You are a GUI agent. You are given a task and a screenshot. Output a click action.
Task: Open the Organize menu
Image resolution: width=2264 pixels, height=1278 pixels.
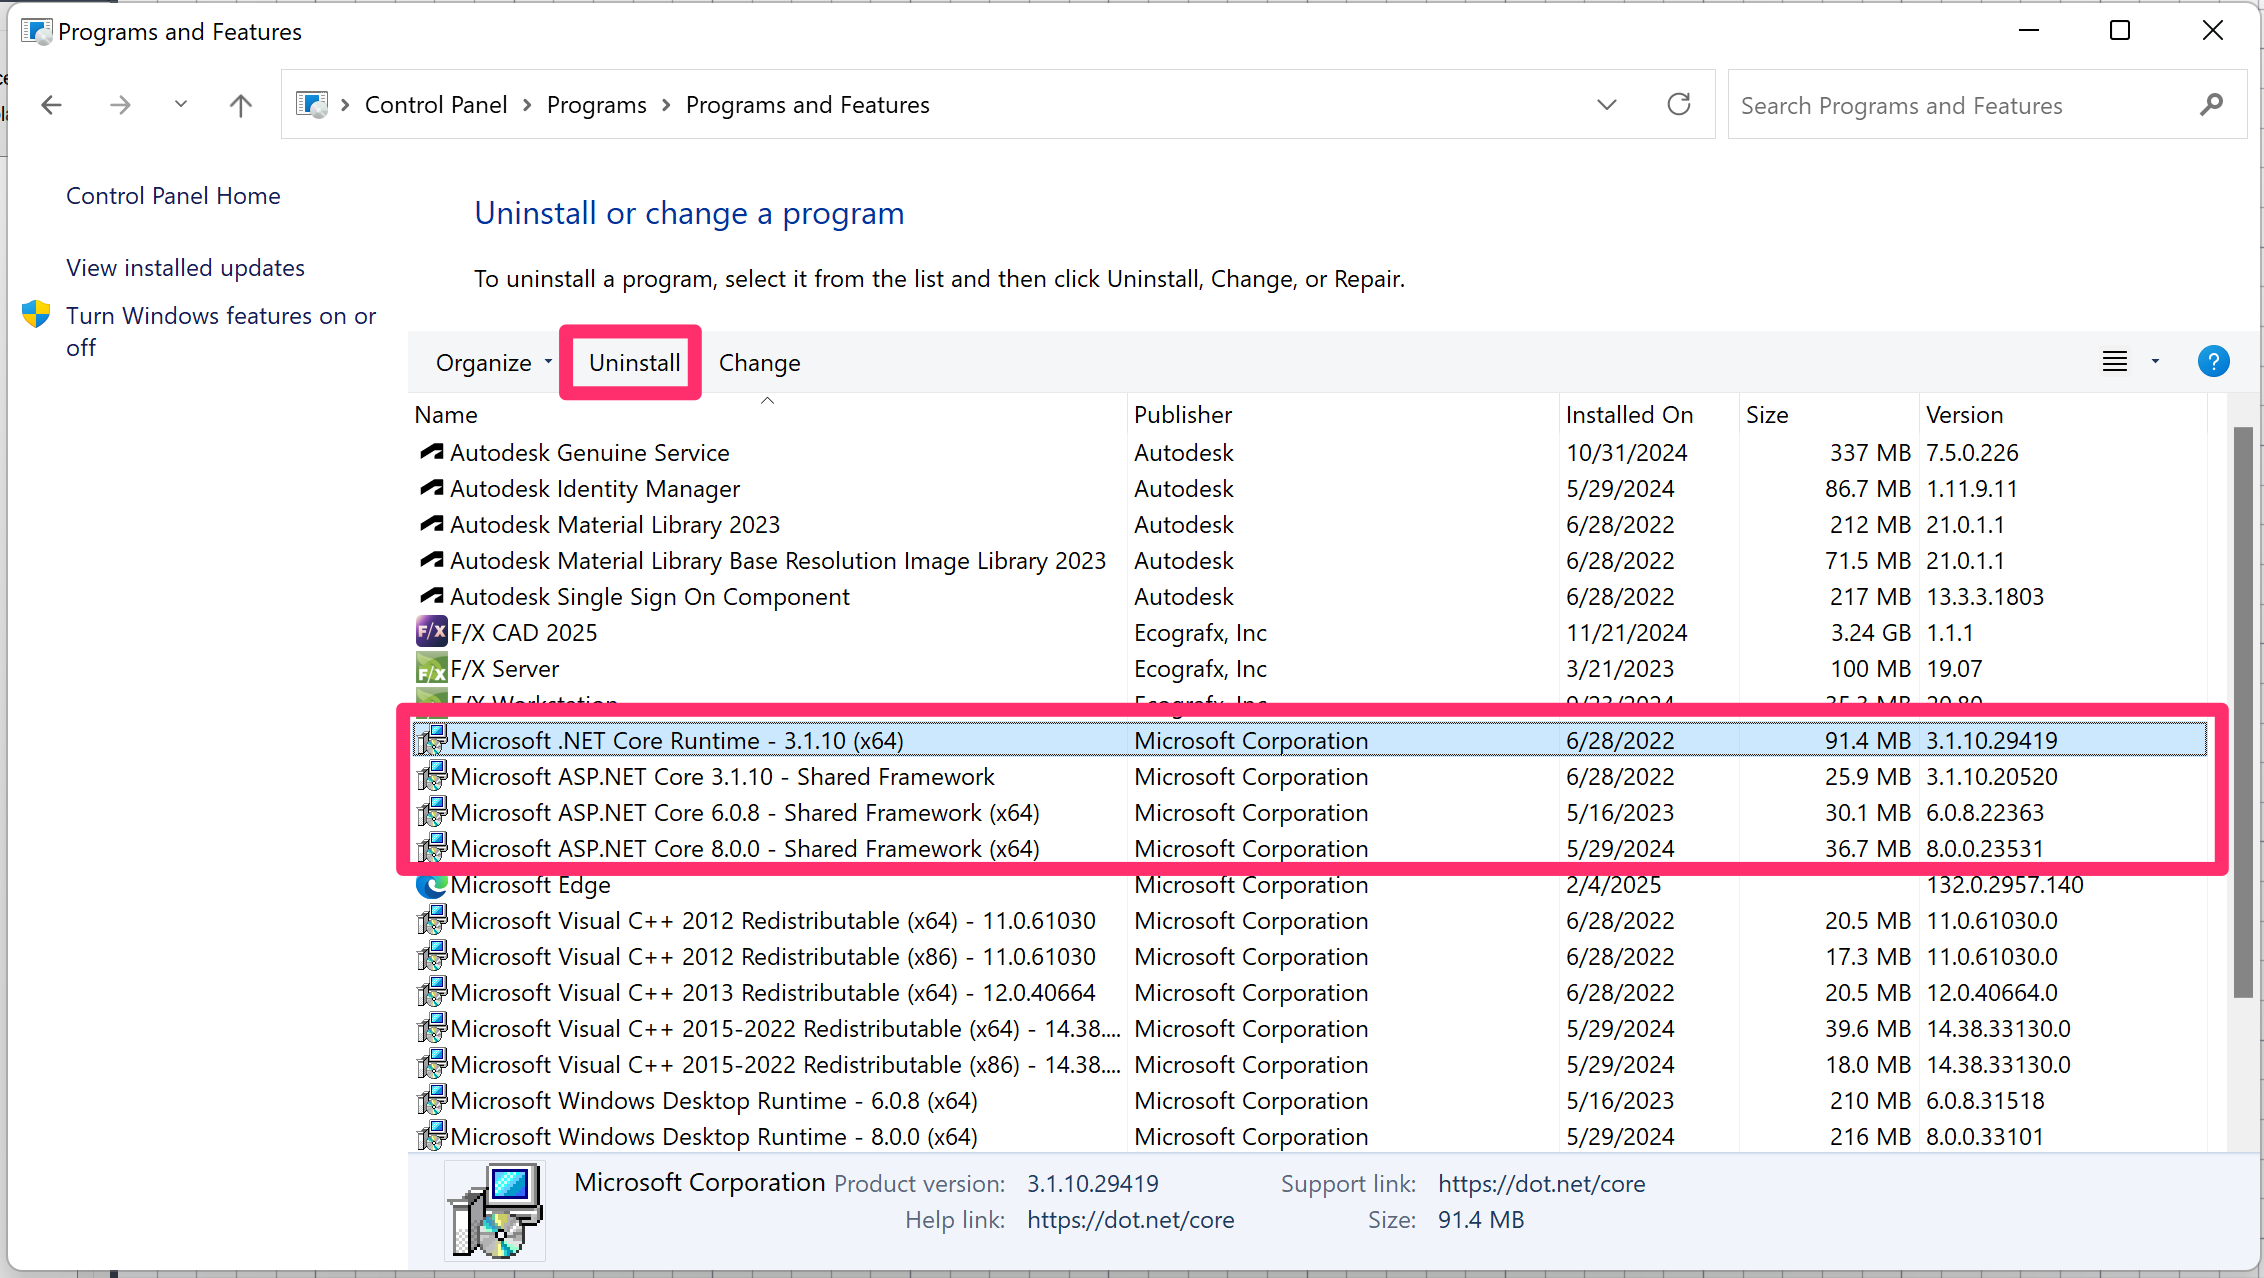coord(493,363)
